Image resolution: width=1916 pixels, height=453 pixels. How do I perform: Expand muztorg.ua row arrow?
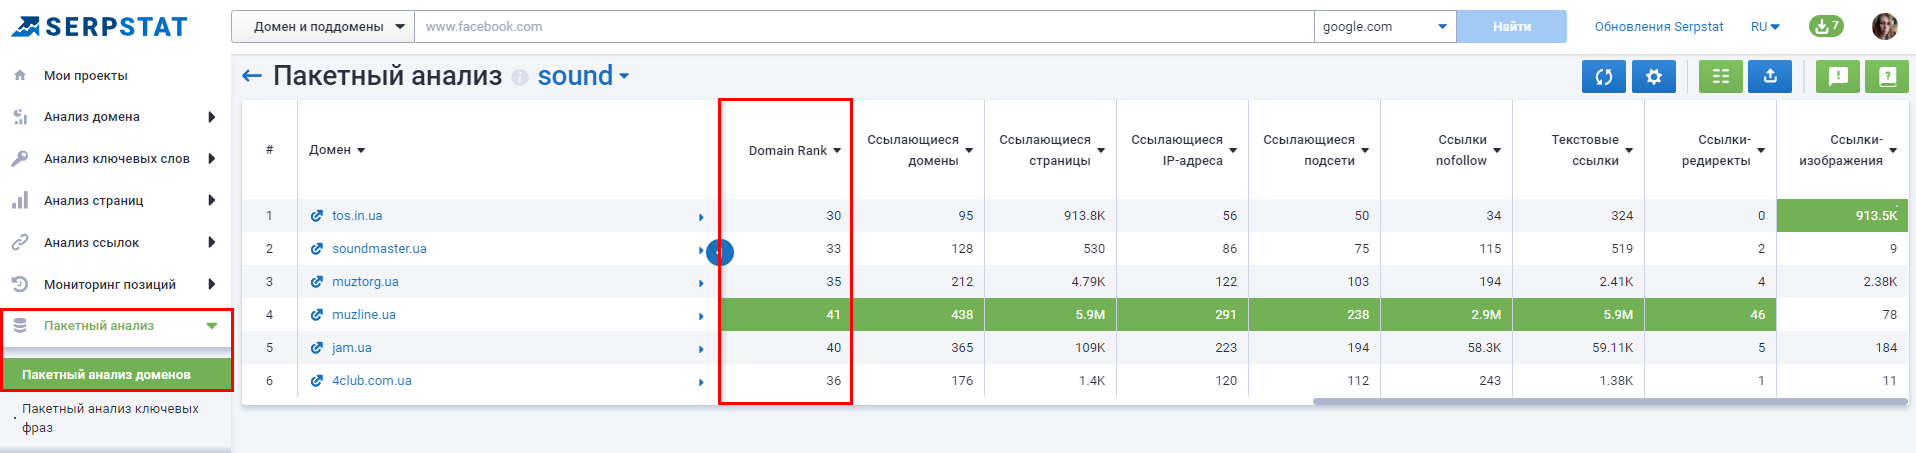(x=701, y=283)
